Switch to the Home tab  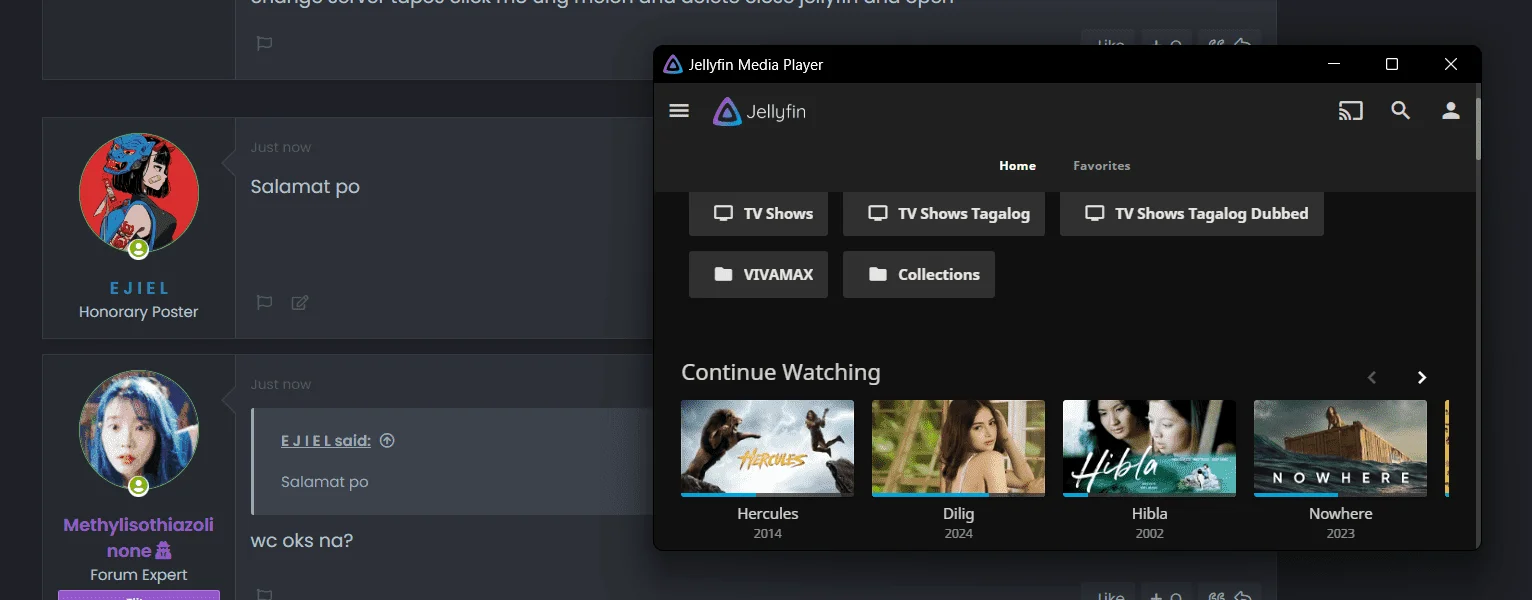click(1017, 166)
